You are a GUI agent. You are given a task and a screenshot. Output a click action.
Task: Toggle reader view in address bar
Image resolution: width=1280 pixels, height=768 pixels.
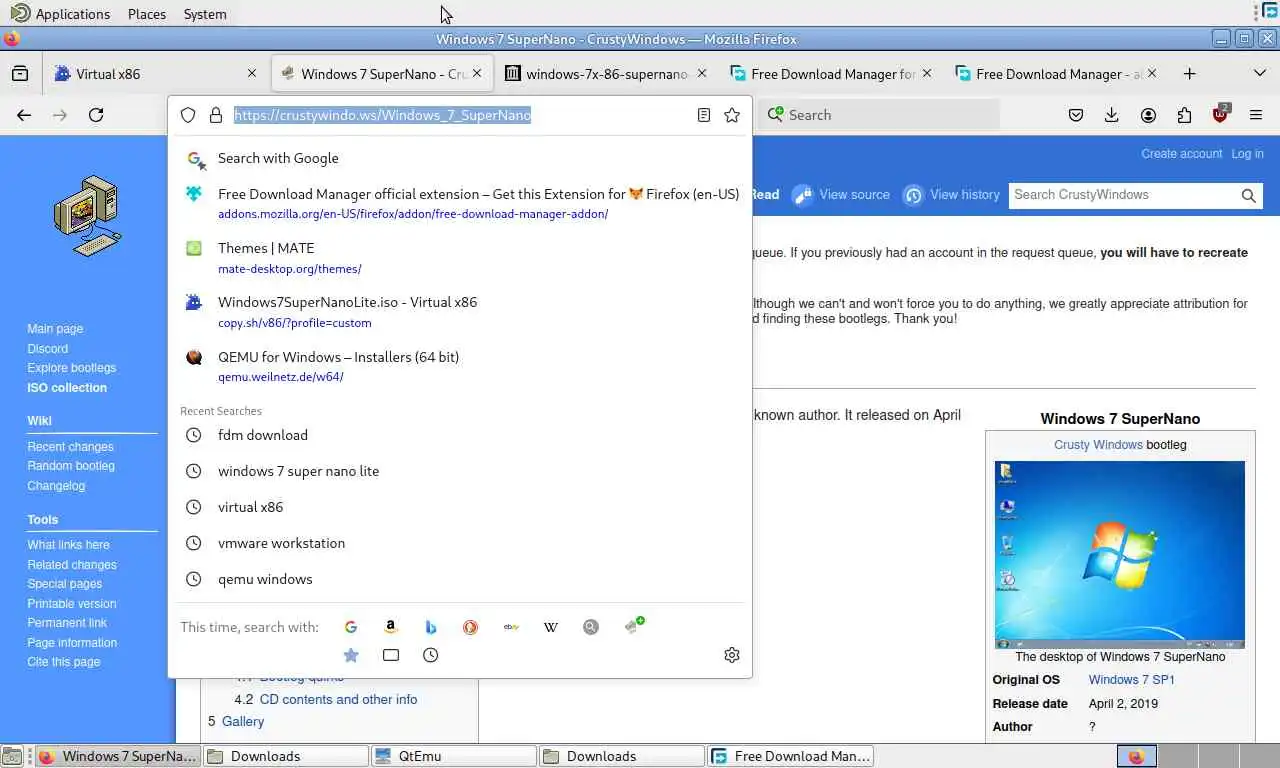[x=704, y=115]
